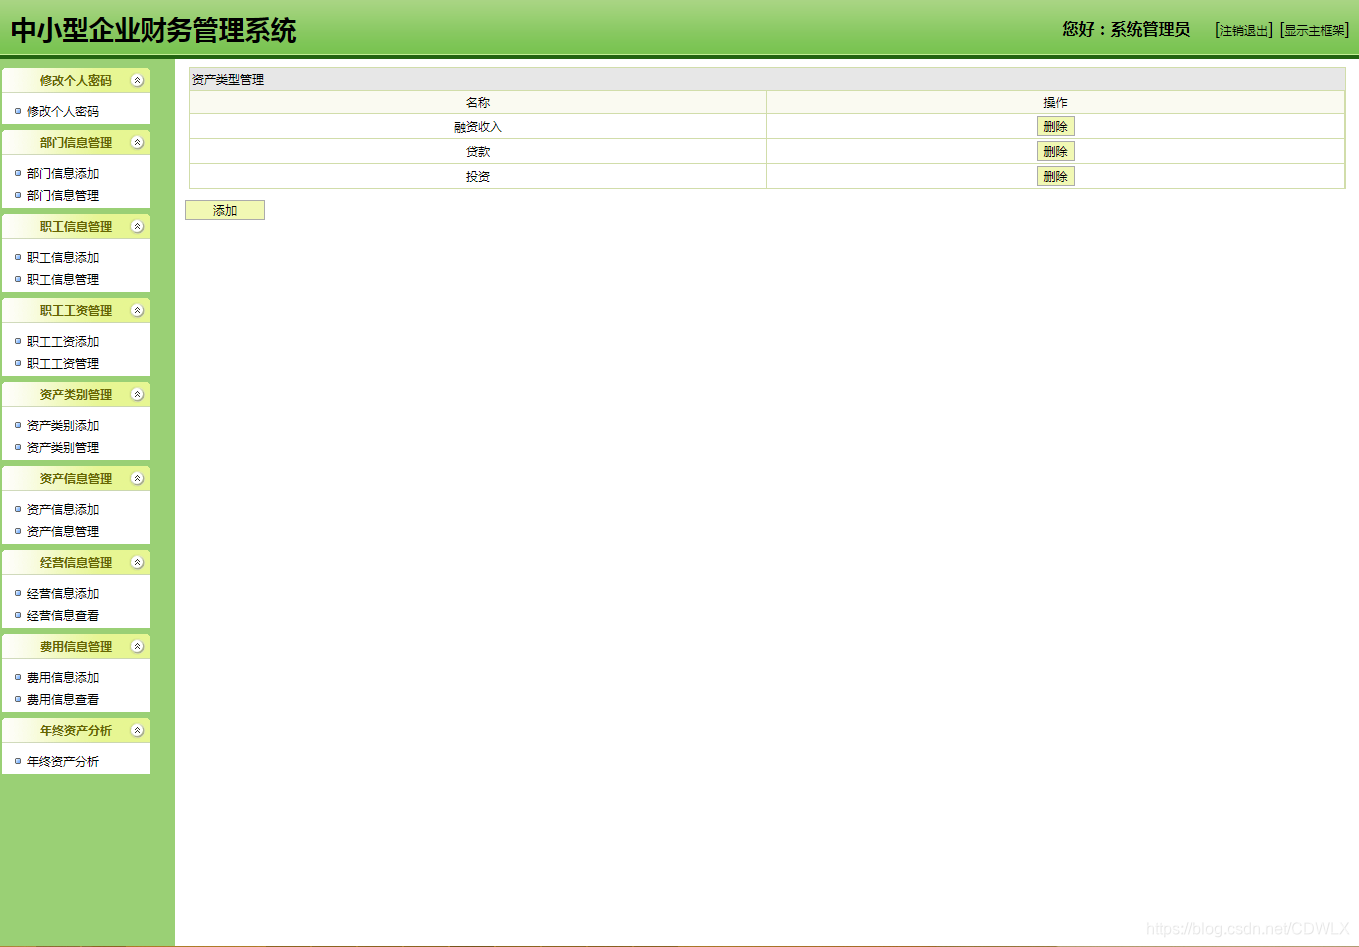Viewport: 1359px width, 947px height.
Task: Click the 资产类型管理 table title
Action: [228, 80]
